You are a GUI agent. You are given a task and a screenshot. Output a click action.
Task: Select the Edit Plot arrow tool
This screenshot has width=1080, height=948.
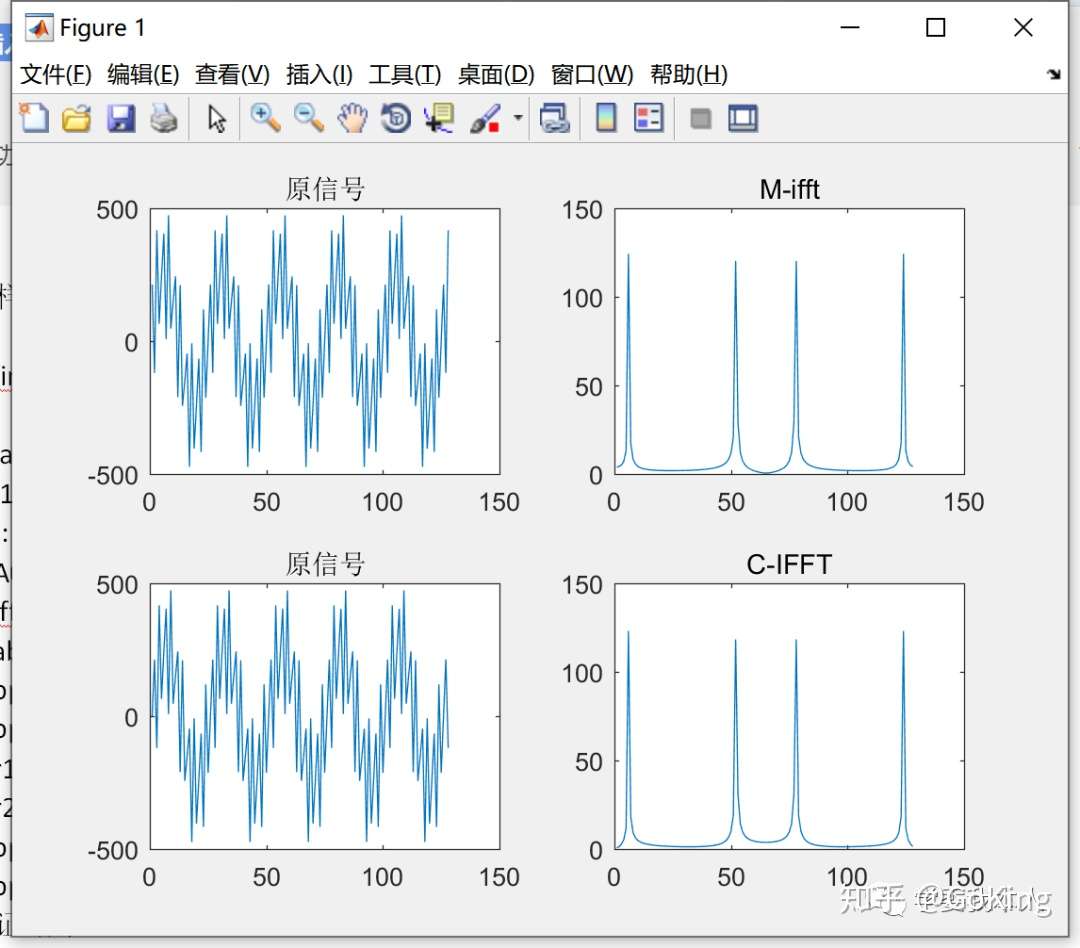point(217,118)
